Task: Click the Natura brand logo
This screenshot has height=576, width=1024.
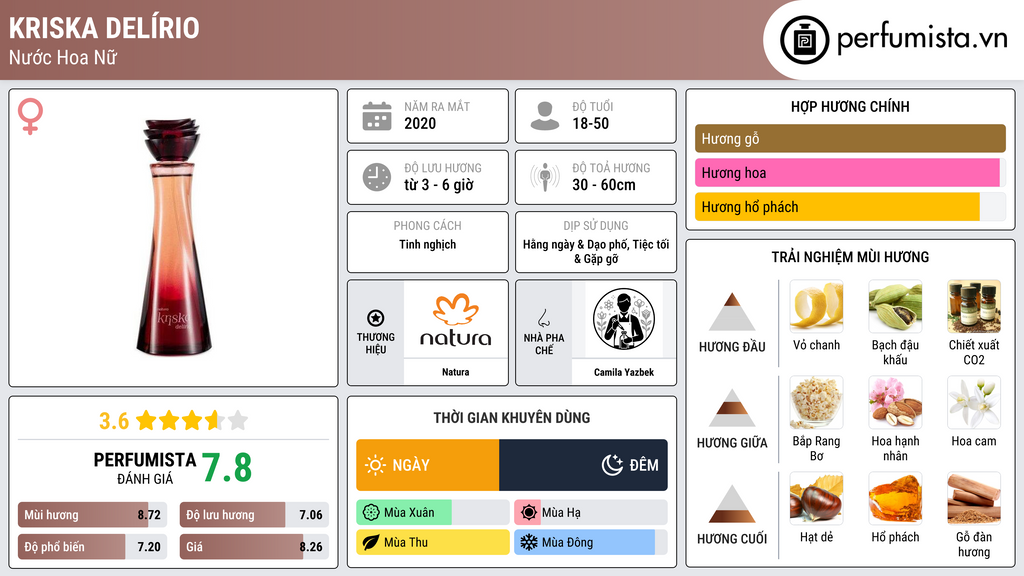Action: (x=456, y=319)
